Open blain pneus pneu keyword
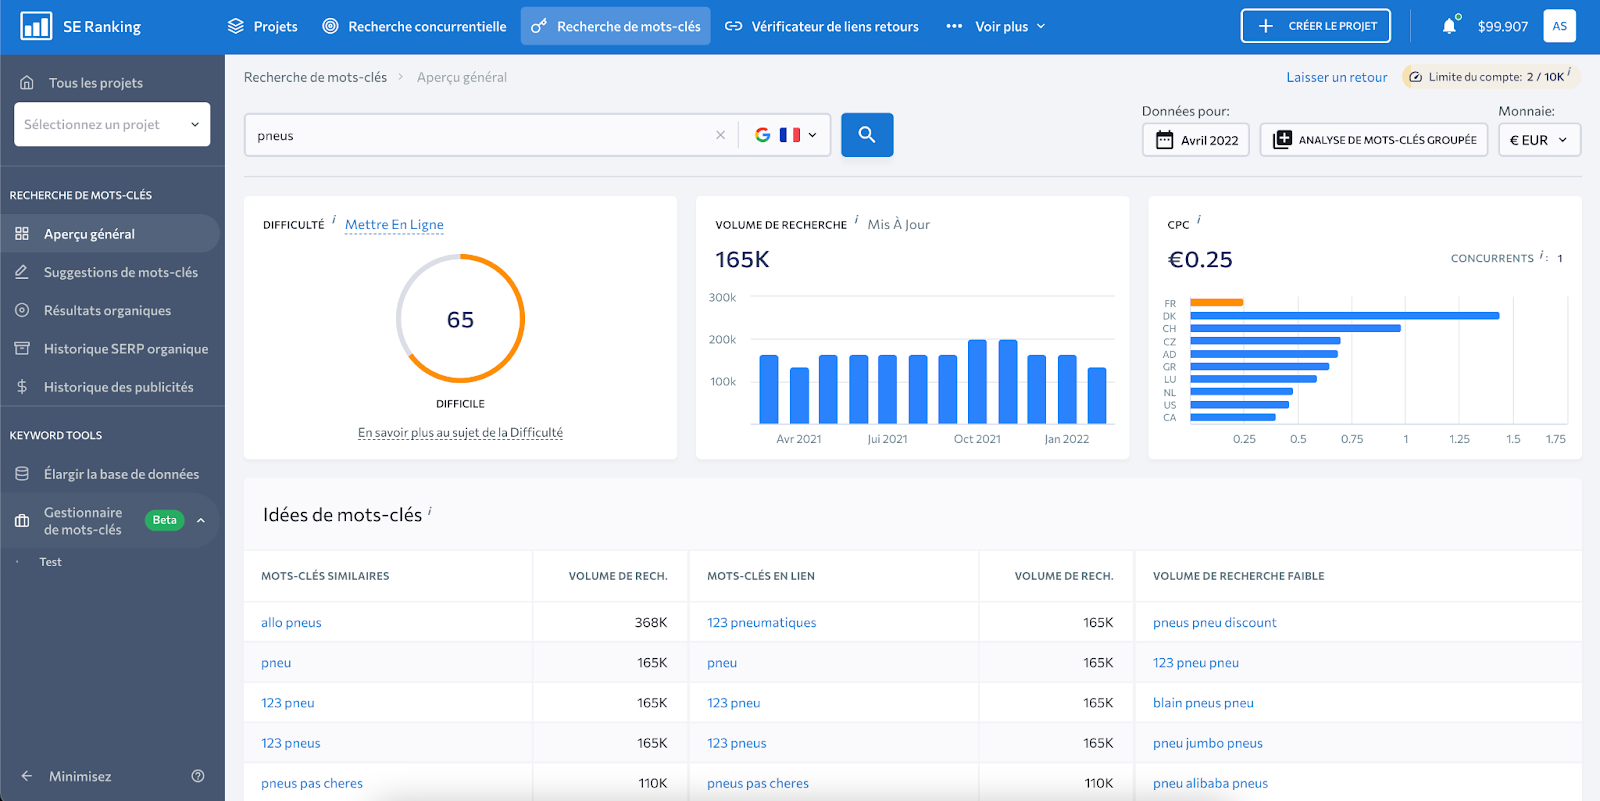Screen dimensions: 1600x801 point(1203,703)
